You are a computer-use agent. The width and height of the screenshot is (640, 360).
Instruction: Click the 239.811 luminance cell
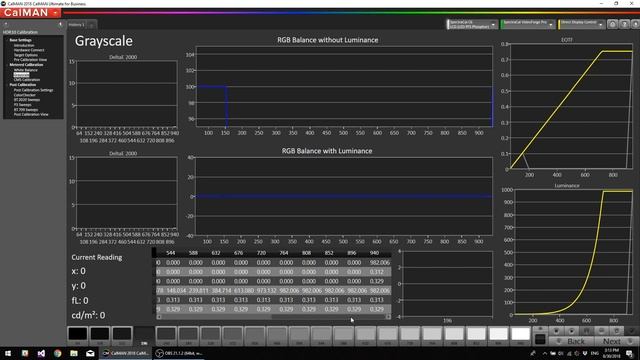(x=198, y=291)
